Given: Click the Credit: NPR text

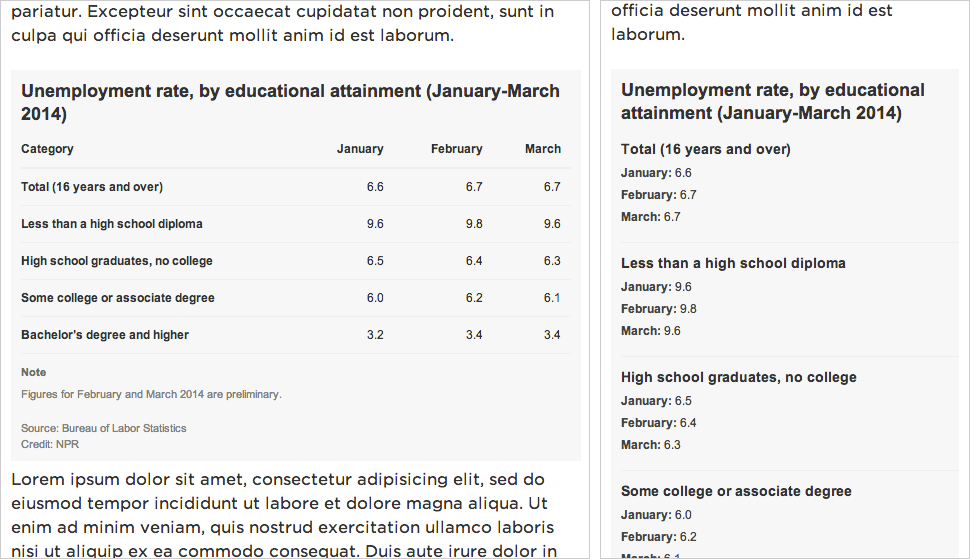Looking at the screenshot, I should tap(49, 444).
